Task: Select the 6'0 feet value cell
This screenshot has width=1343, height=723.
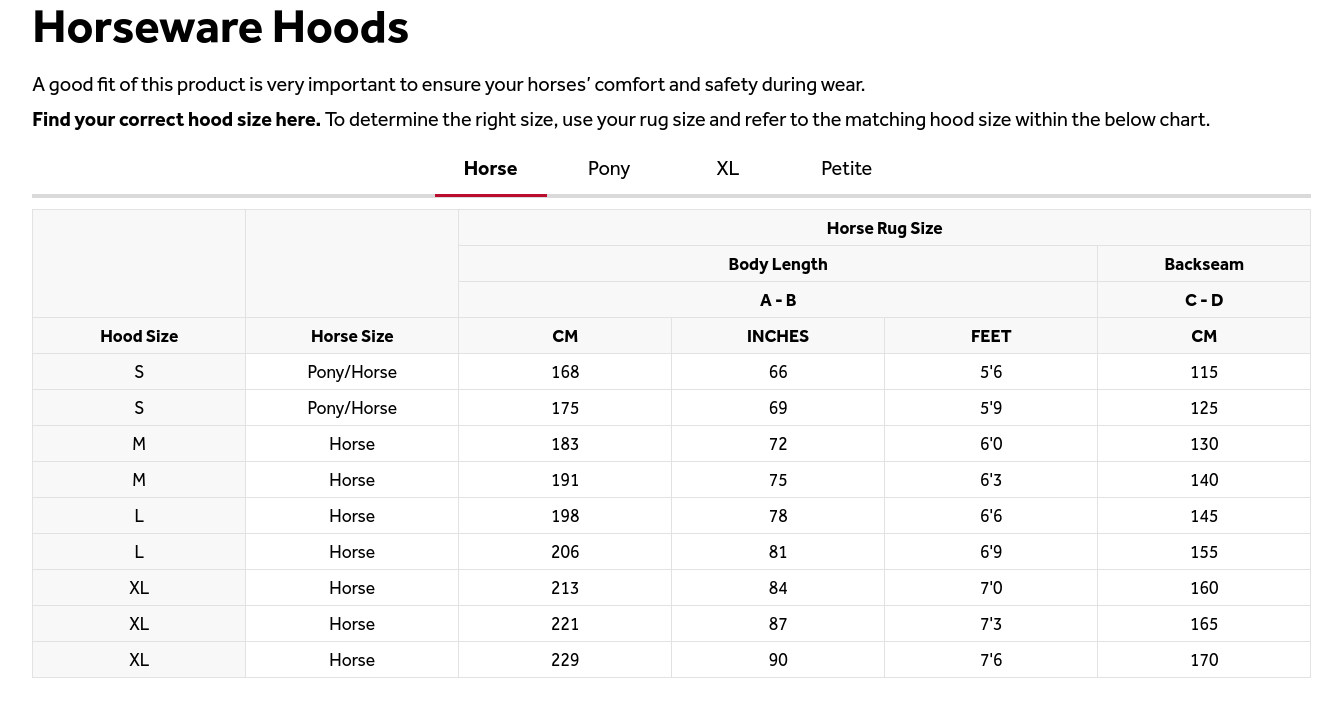Action: tap(991, 444)
